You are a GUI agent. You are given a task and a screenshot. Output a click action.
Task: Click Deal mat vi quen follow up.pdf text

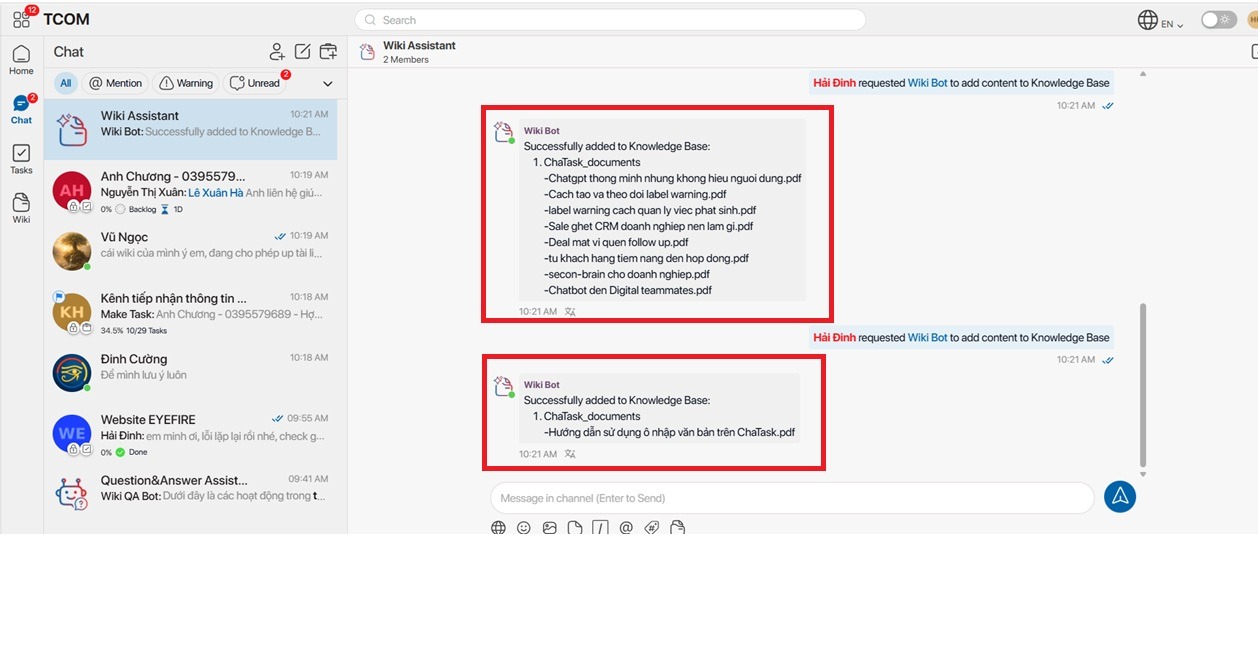click(x=616, y=242)
